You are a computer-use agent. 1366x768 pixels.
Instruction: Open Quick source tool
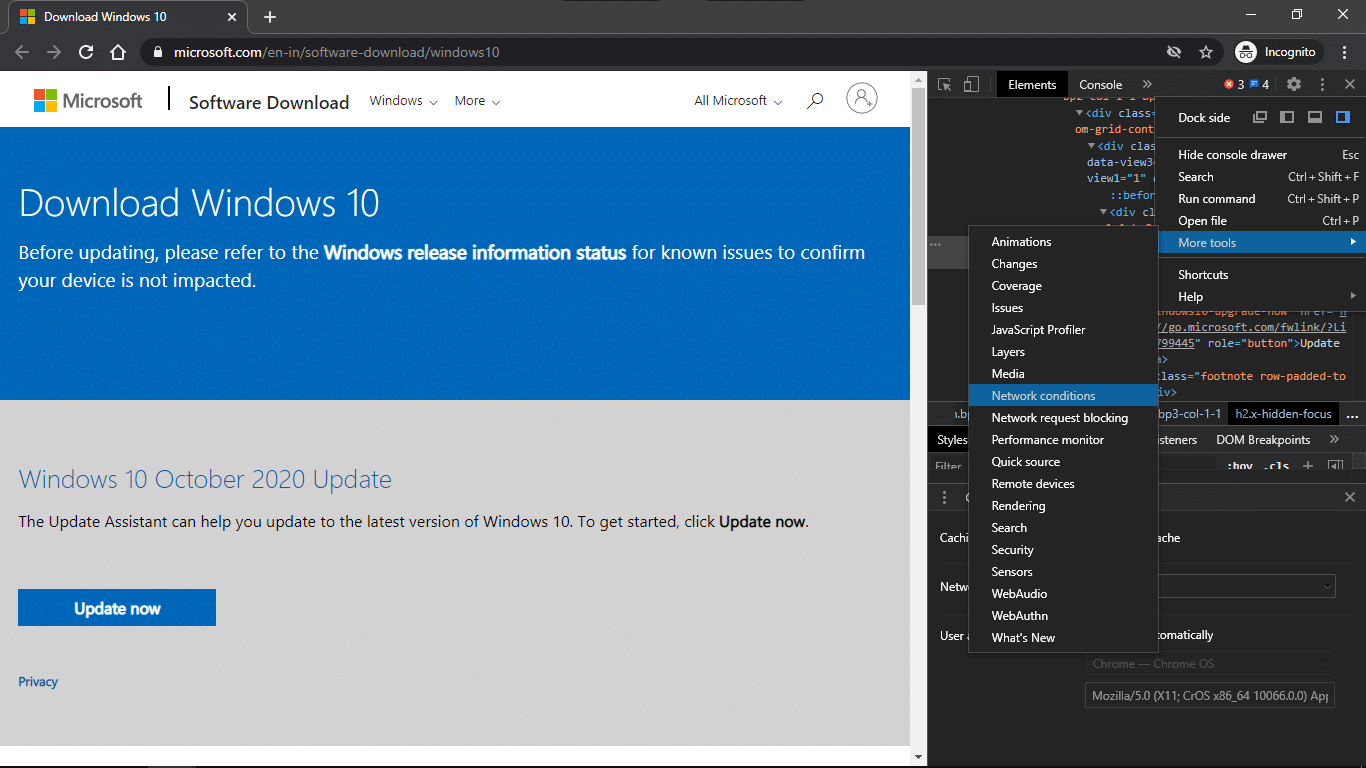coord(1063,462)
